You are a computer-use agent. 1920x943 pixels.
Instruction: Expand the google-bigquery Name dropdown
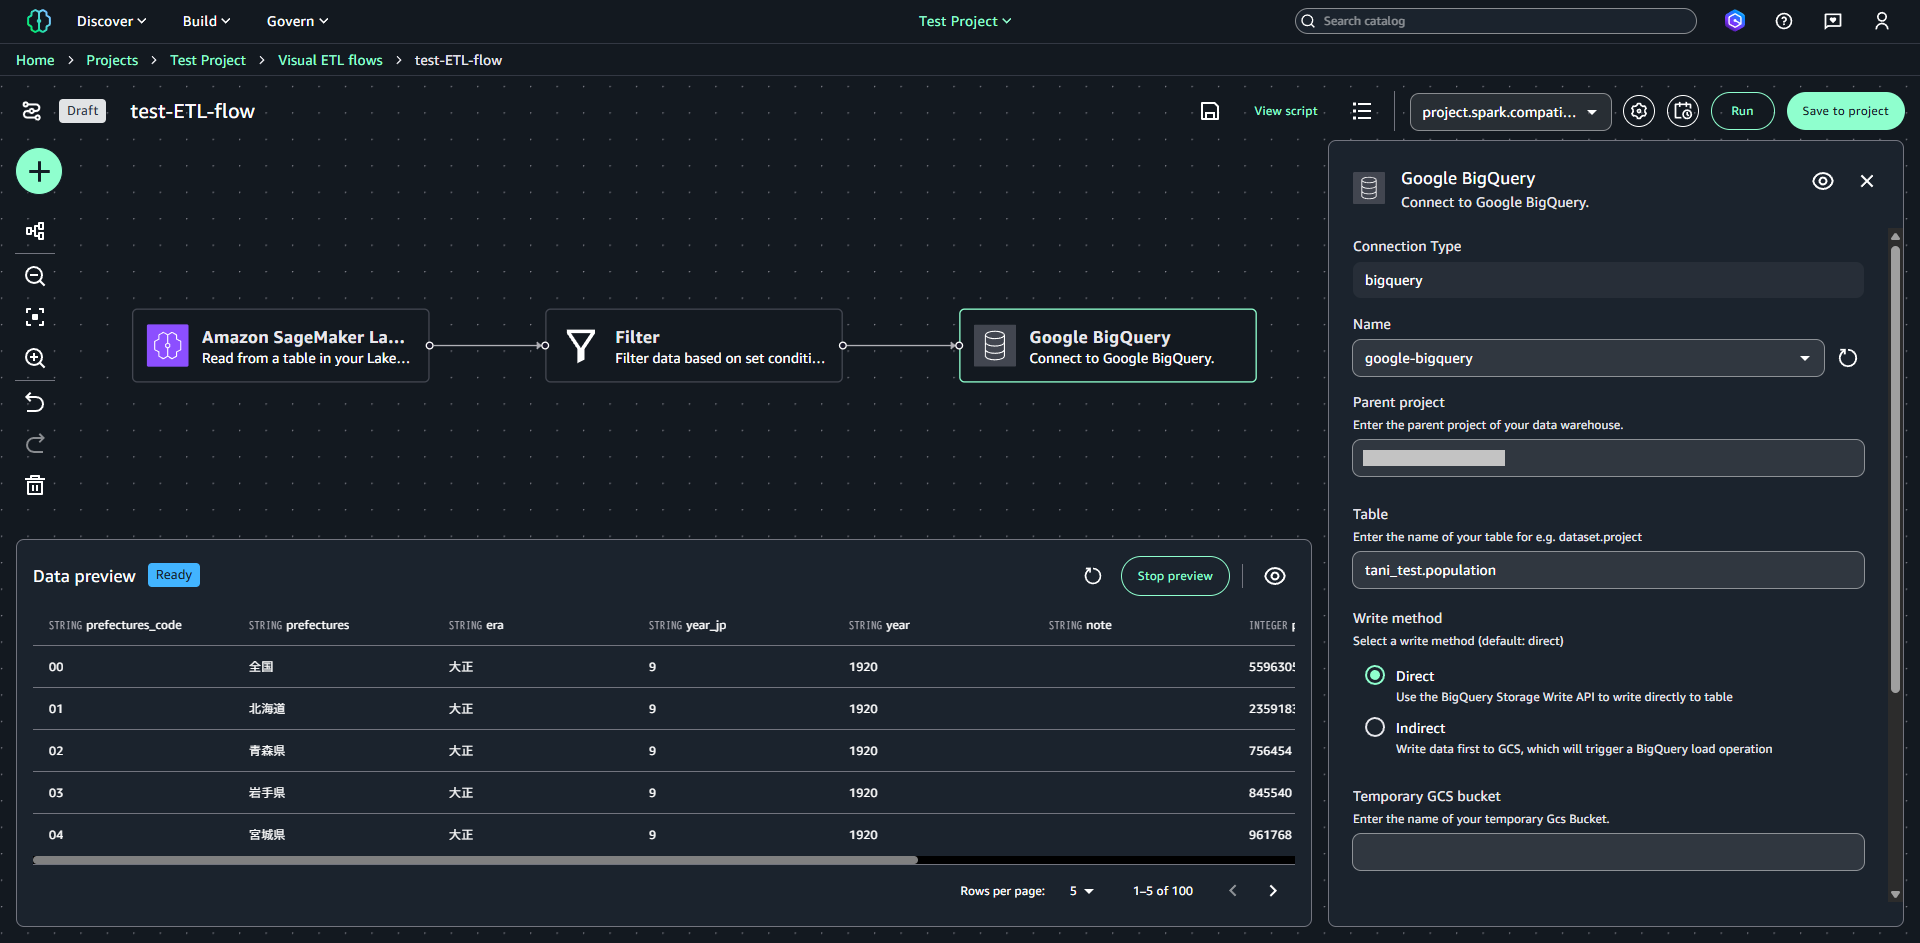point(1588,358)
